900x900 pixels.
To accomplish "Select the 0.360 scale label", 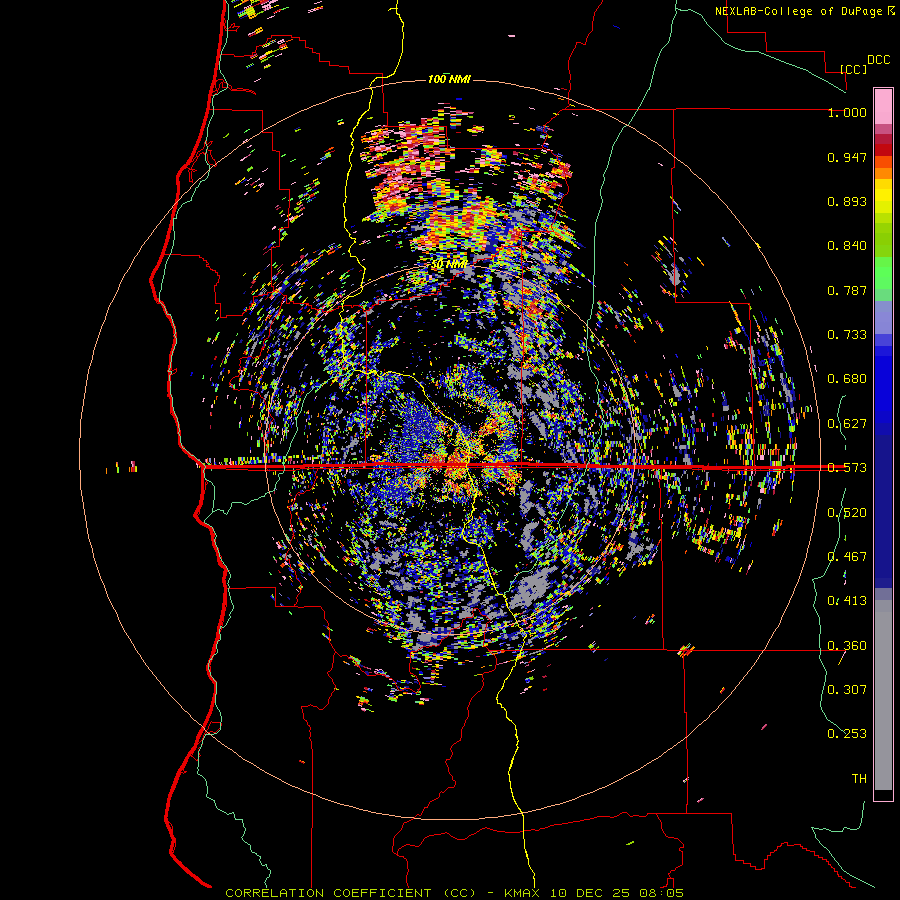I will pyautogui.click(x=847, y=646).
